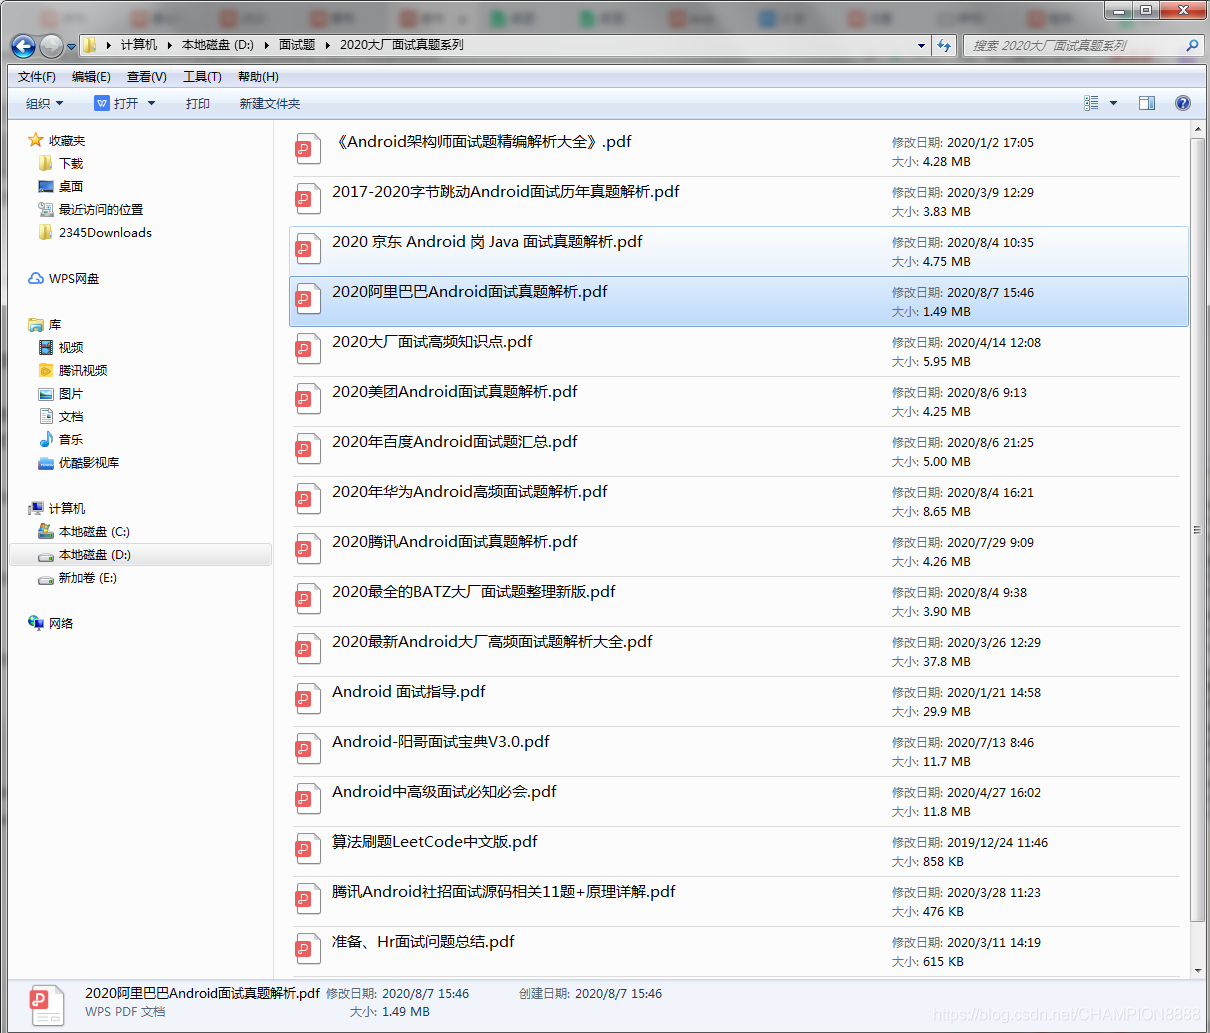
Task: Click 面试题 segment in address bar
Action: [x=297, y=45]
